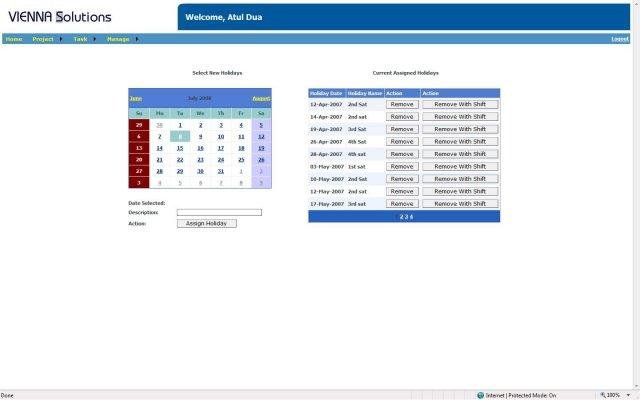Click Remove With Shift for 03-May-2007

click(460, 167)
